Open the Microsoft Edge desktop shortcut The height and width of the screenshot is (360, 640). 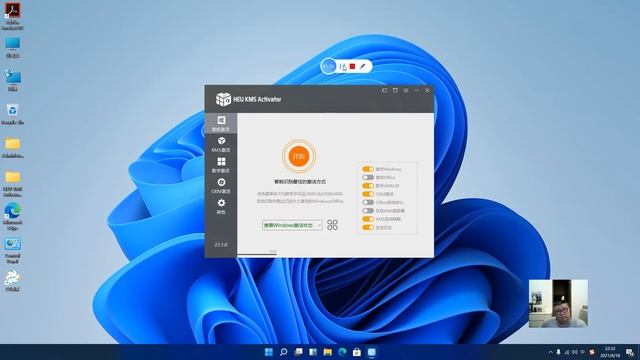point(13,216)
